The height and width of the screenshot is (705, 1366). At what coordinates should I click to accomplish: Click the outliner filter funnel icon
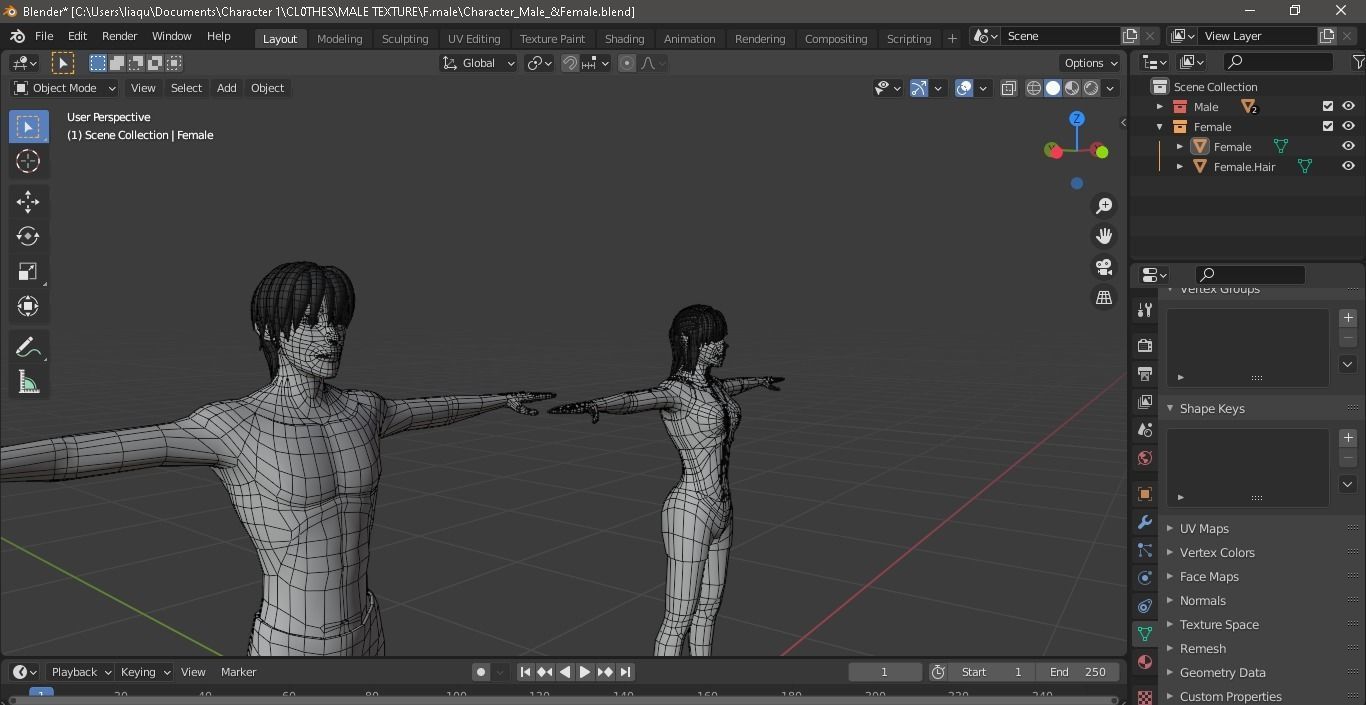pyautogui.click(x=1358, y=62)
